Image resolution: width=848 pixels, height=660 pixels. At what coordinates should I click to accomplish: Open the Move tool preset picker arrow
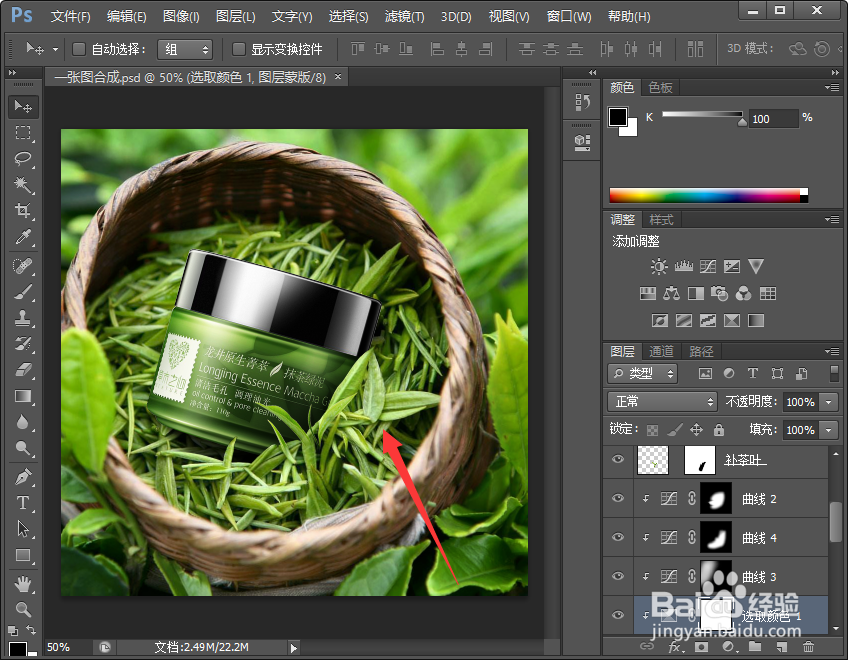55,49
